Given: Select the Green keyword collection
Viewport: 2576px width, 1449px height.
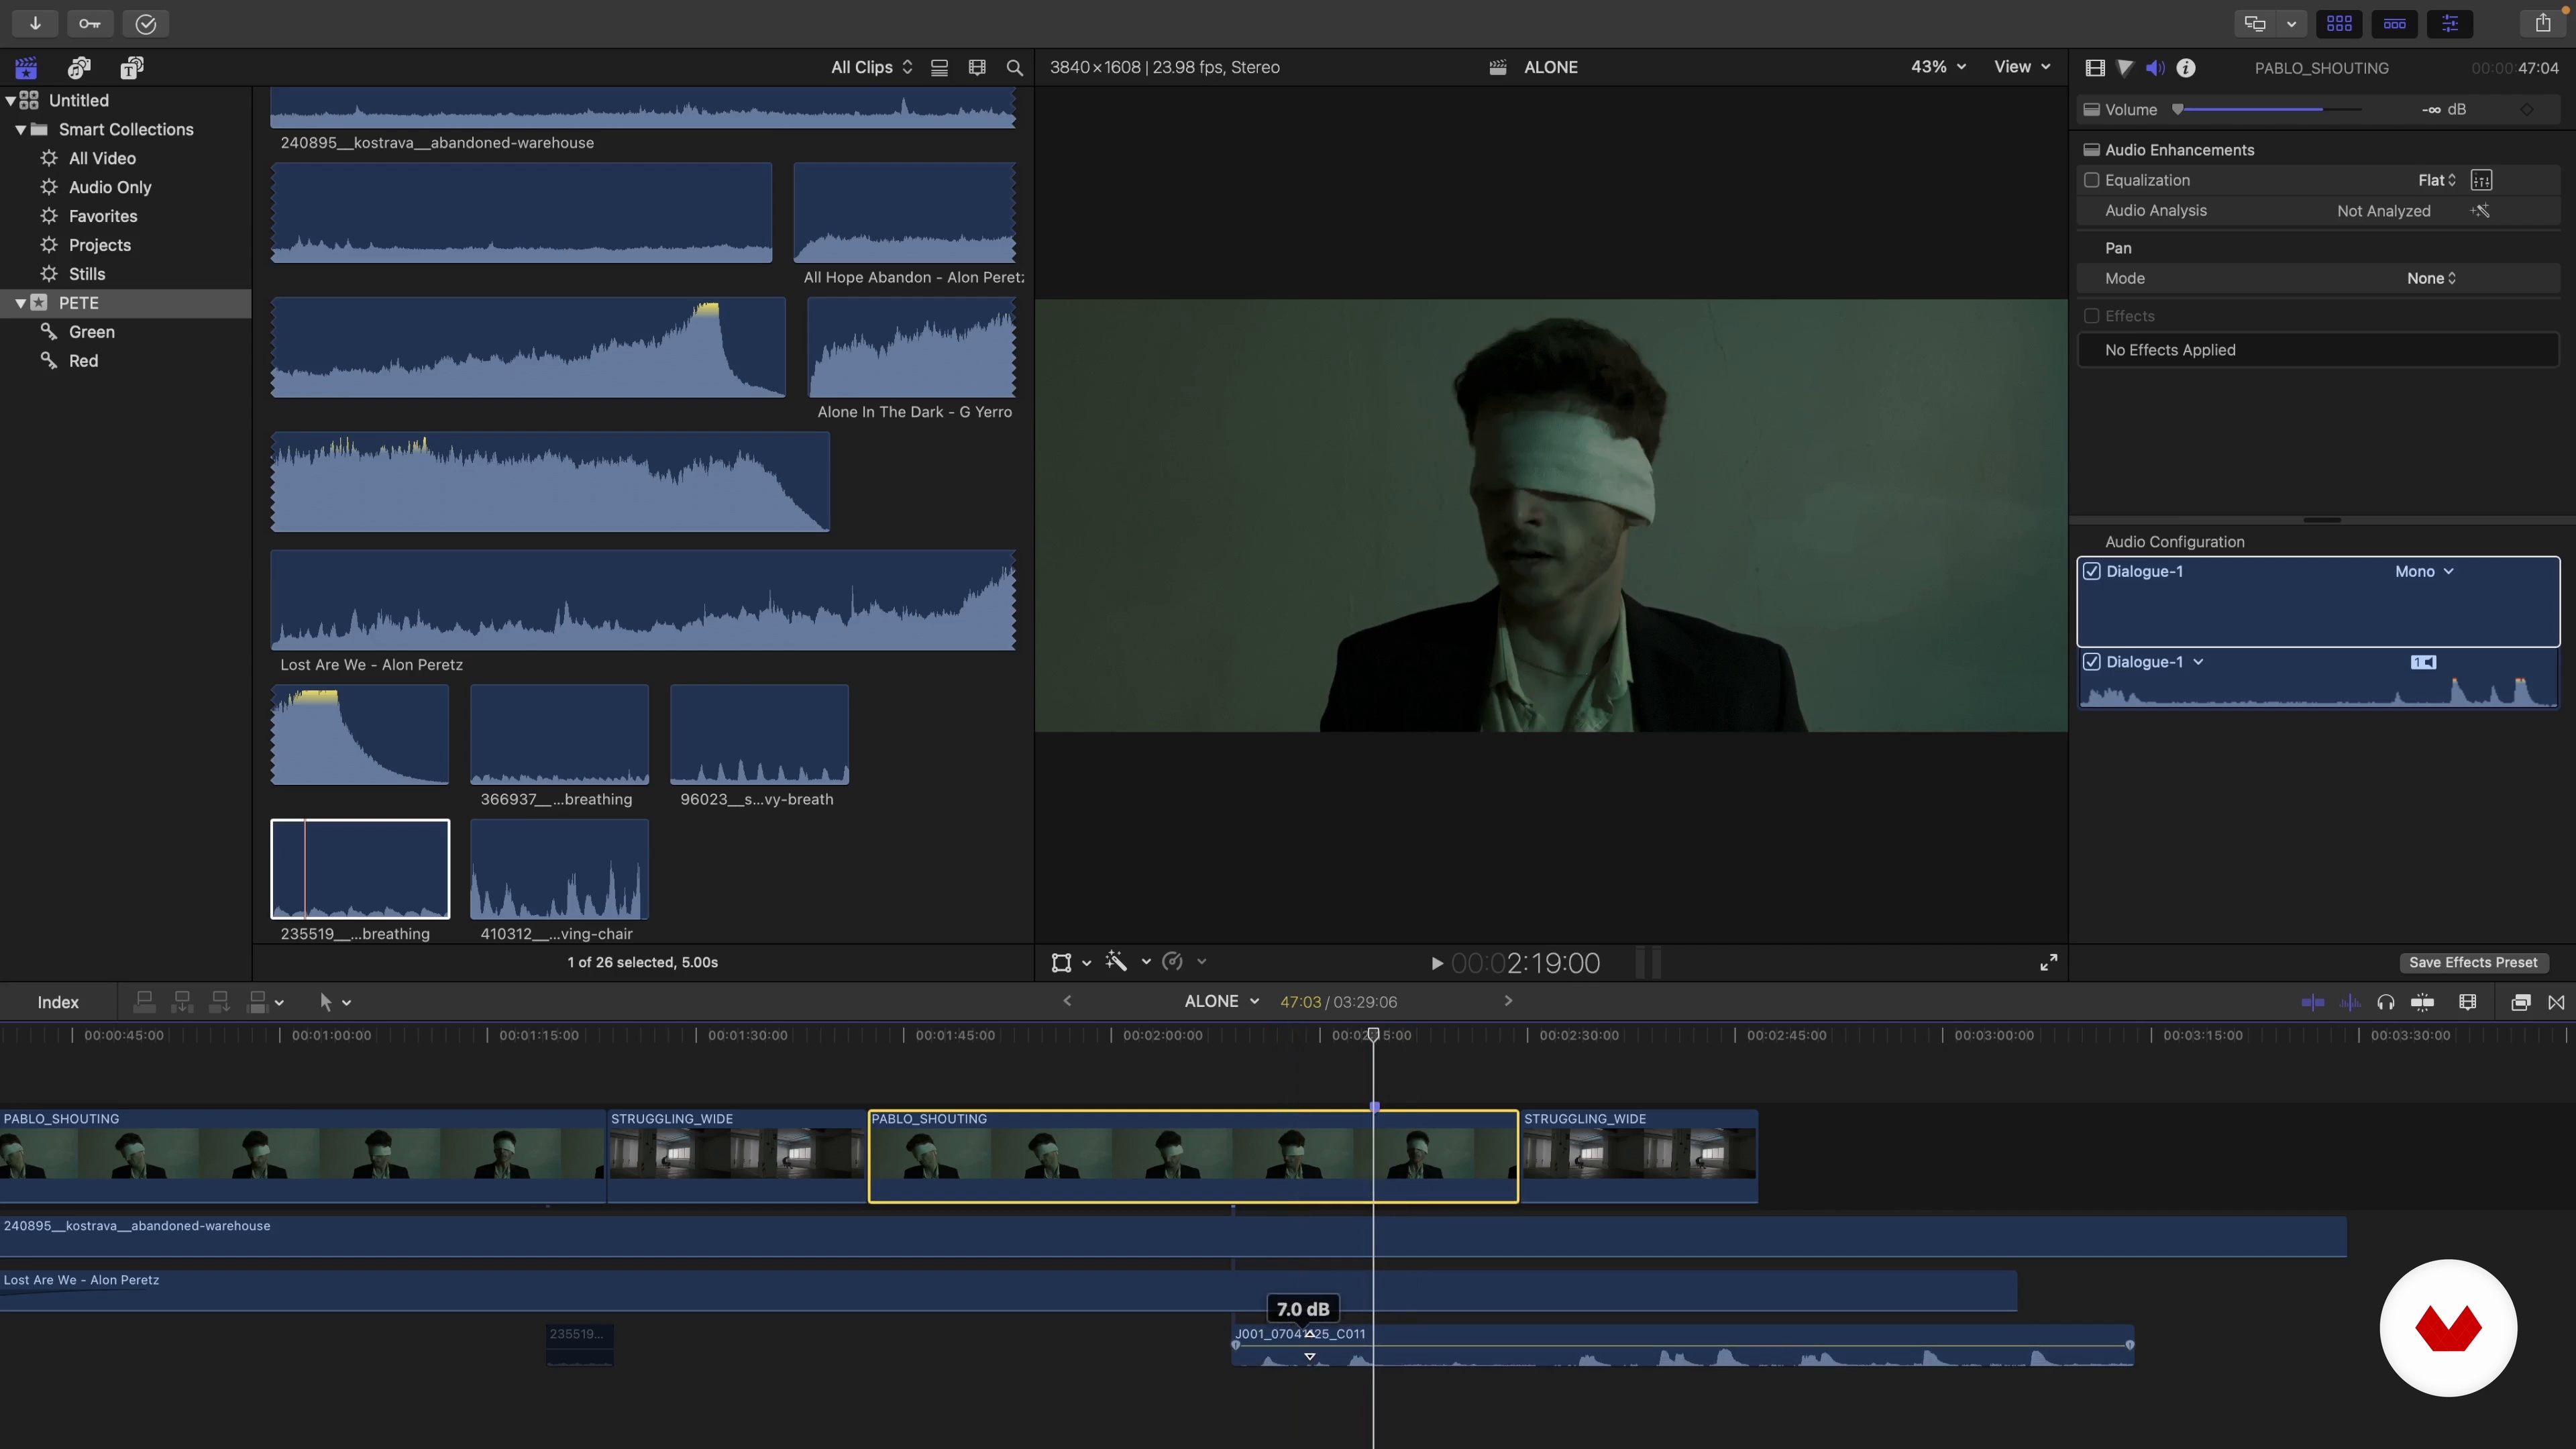Looking at the screenshot, I should [92, 332].
